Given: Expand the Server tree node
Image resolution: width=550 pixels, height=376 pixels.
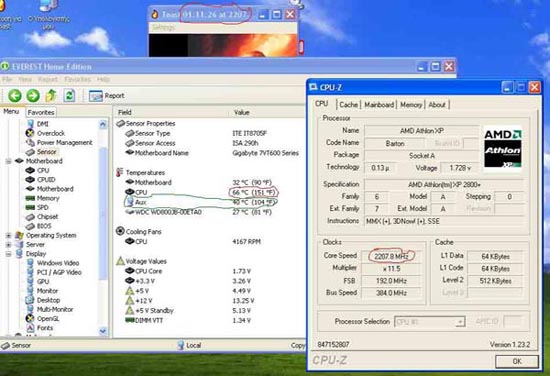Looking at the screenshot, I should click(8, 244).
